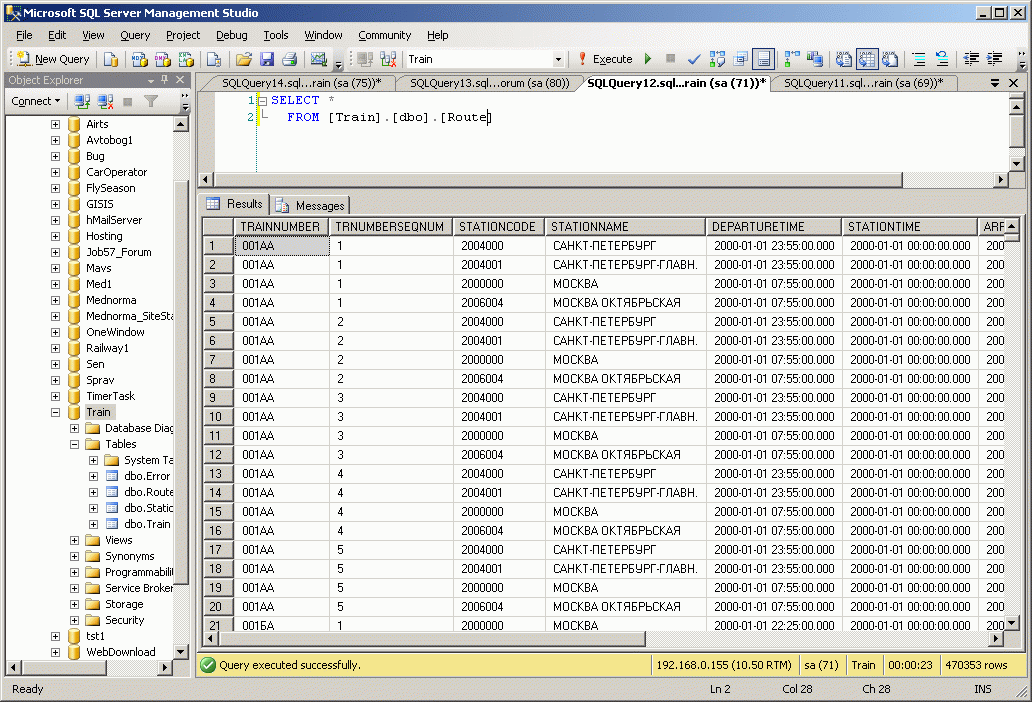Viewport: 1032px width, 702px height.
Task: Print the query using printer icon
Action: [x=290, y=59]
